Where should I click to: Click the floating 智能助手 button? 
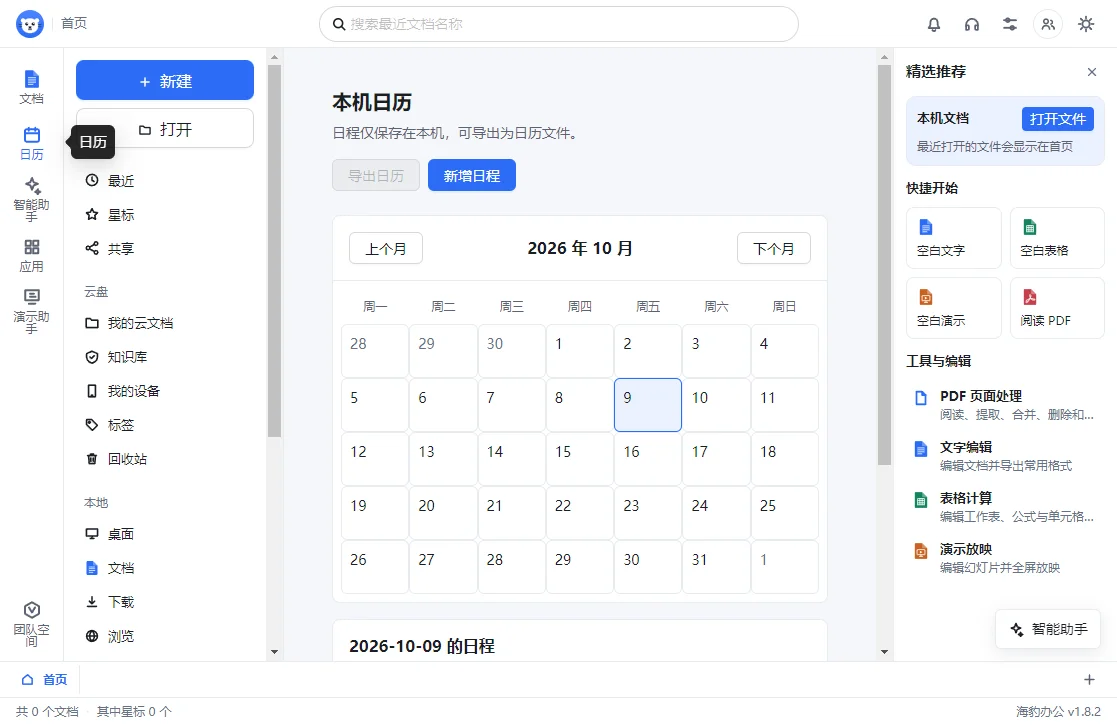[1048, 629]
